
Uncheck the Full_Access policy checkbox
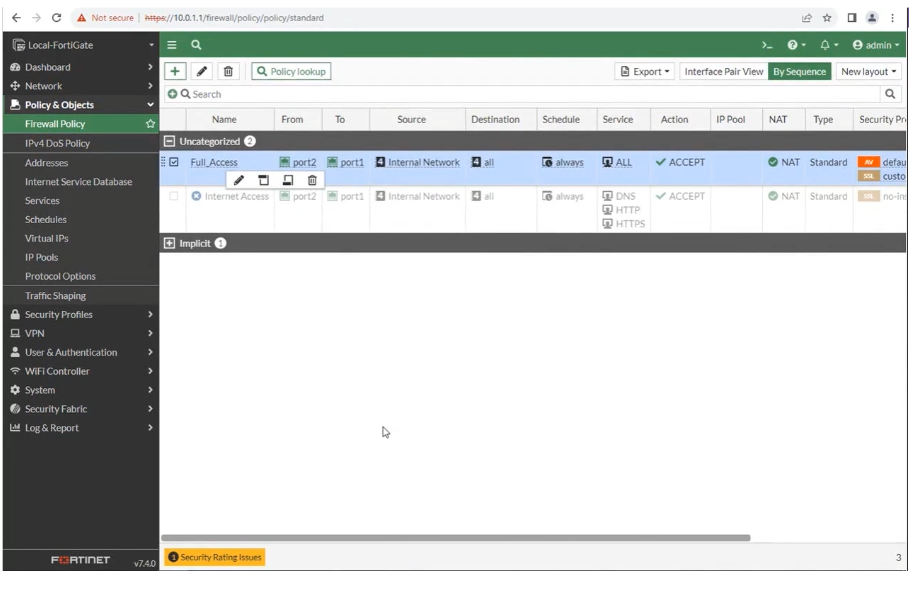[x=174, y=162]
